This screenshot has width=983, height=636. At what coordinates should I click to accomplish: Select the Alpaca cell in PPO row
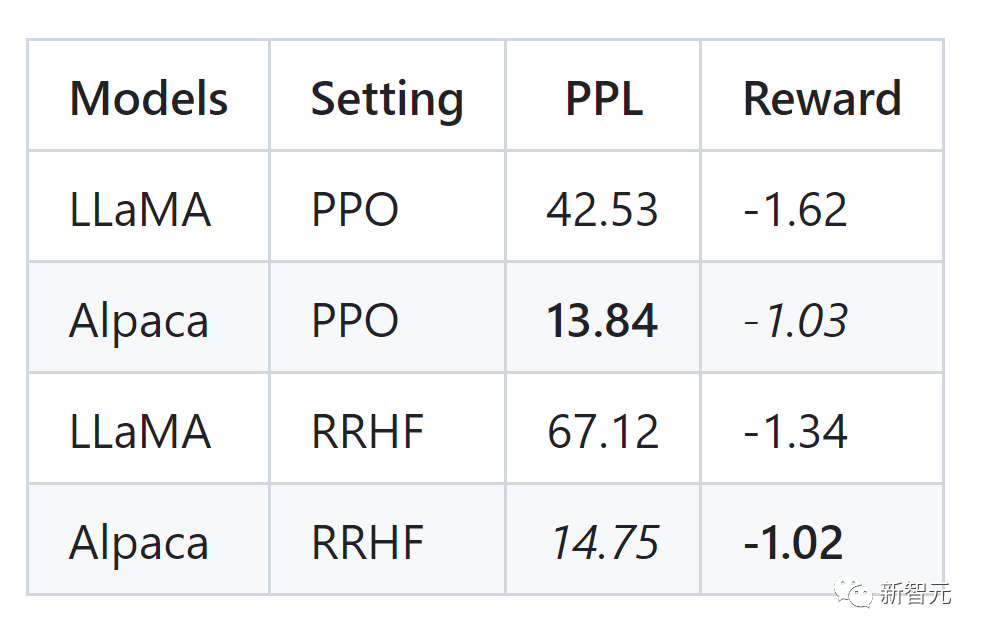coord(139,321)
